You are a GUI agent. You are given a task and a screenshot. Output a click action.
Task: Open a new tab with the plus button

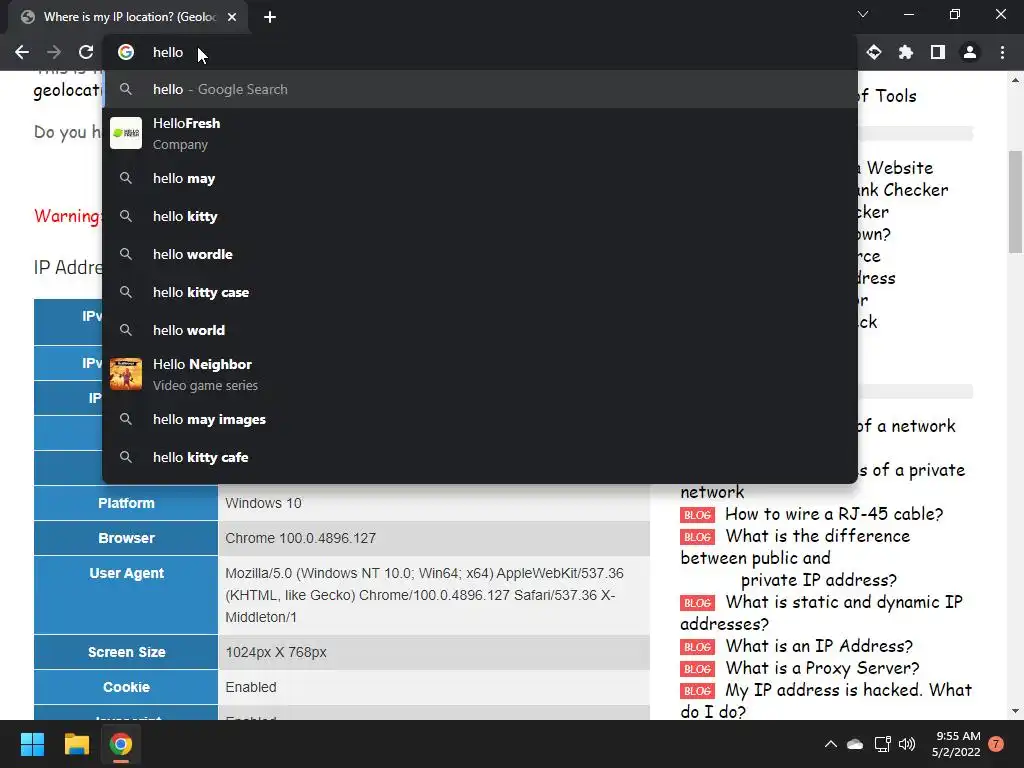[270, 17]
